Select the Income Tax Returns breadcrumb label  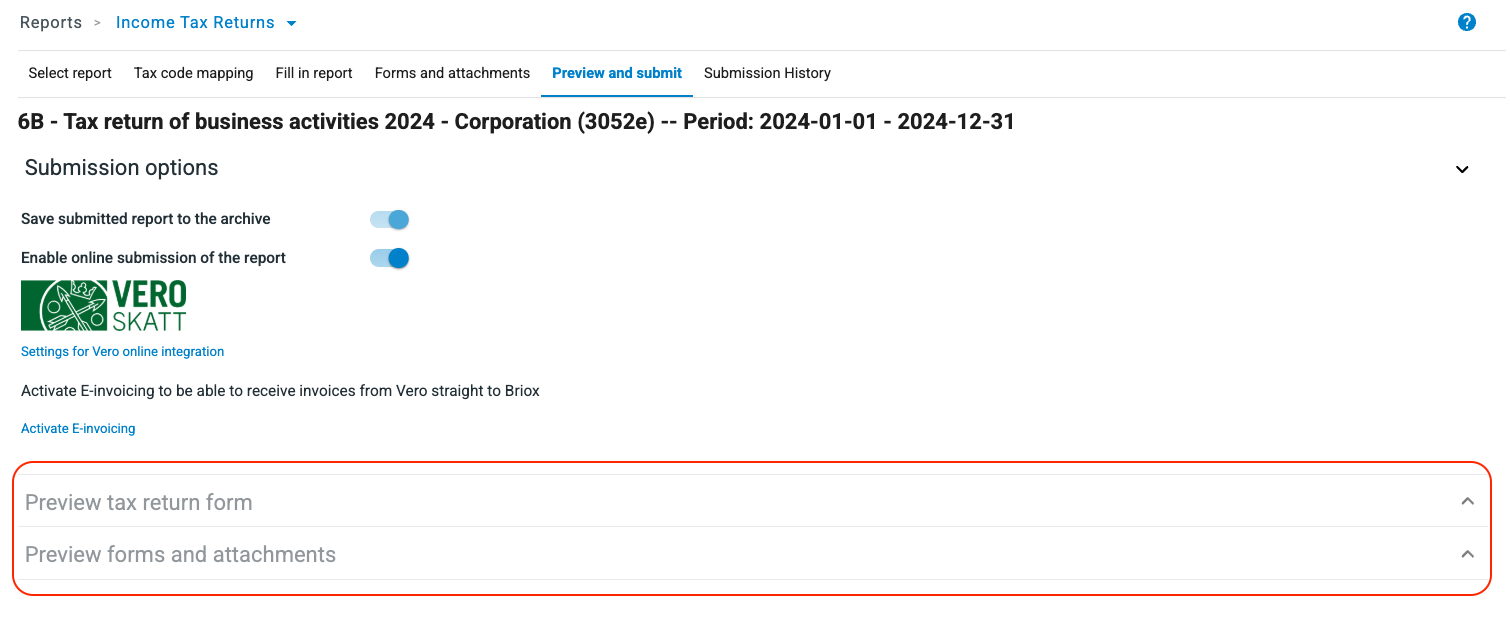pos(194,21)
